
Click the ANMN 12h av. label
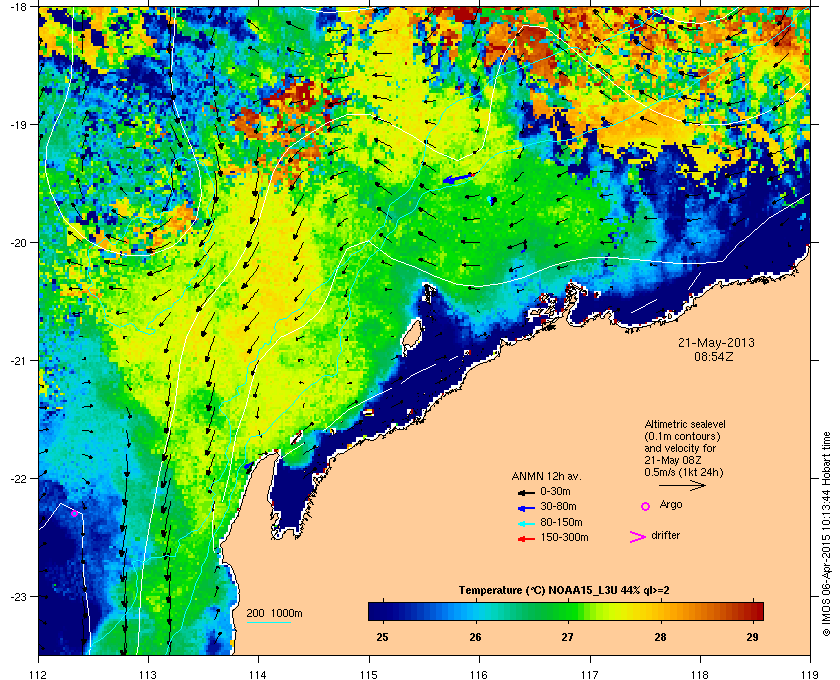click(x=546, y=476)
